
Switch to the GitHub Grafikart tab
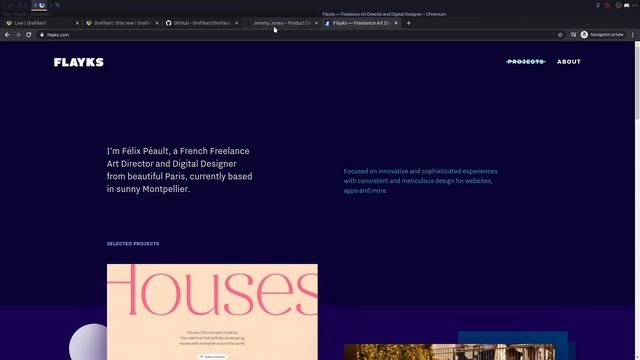click(x=201, y=23)
